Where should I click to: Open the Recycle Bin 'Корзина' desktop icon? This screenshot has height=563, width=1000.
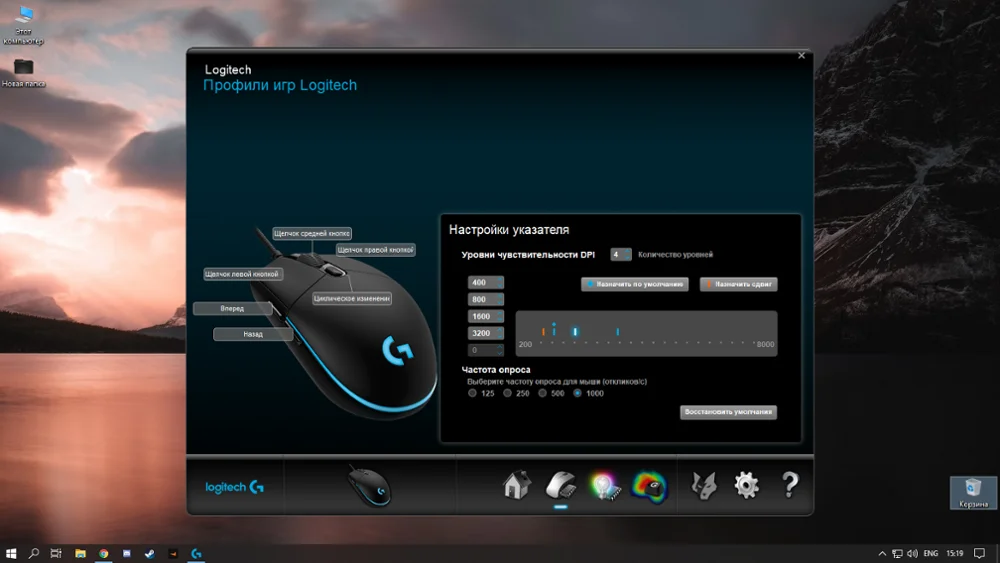[973, 493]
